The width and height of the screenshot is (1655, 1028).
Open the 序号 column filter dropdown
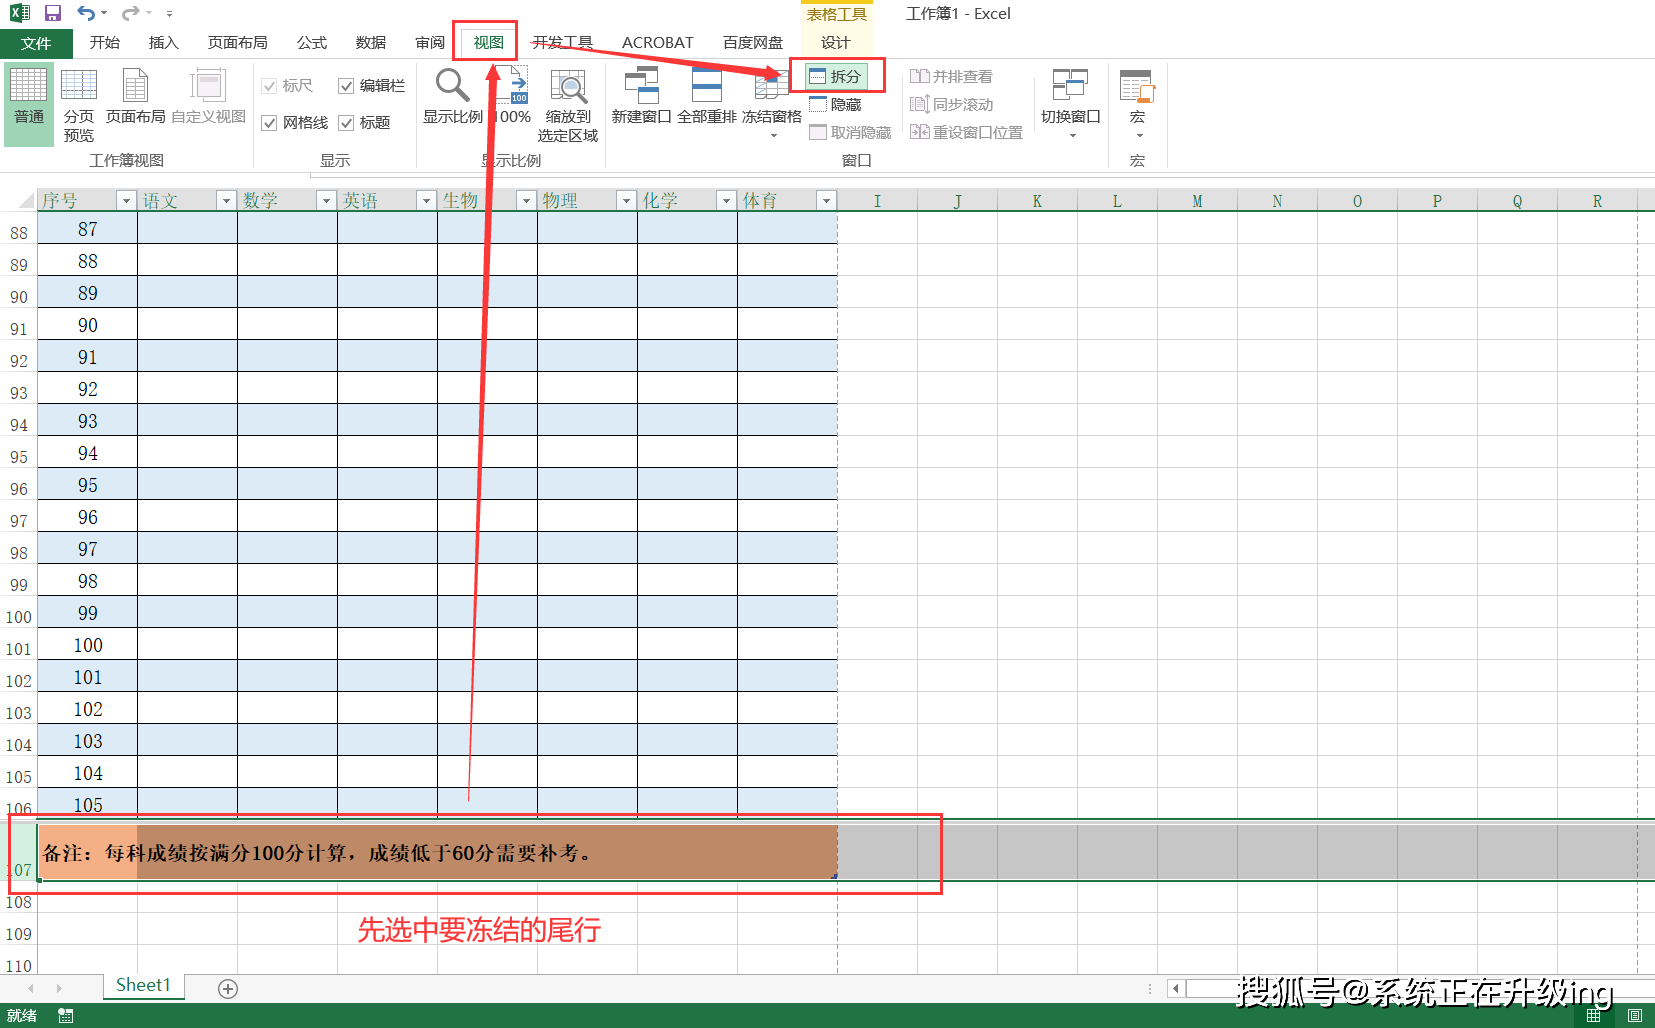tap(125, 200)
